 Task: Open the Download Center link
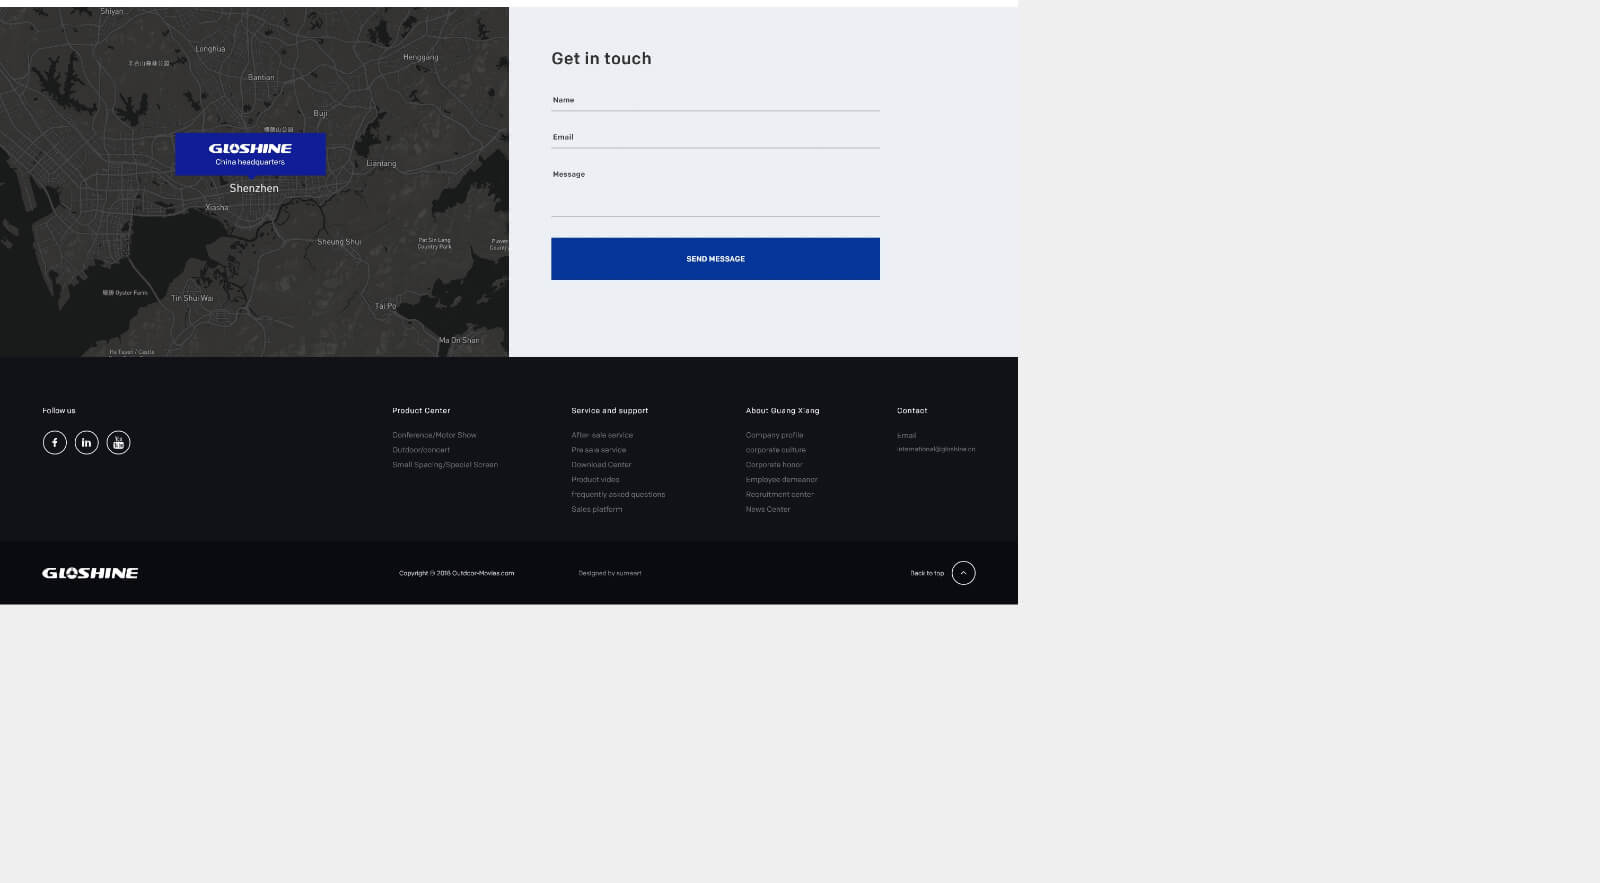(x=601, y=465)
